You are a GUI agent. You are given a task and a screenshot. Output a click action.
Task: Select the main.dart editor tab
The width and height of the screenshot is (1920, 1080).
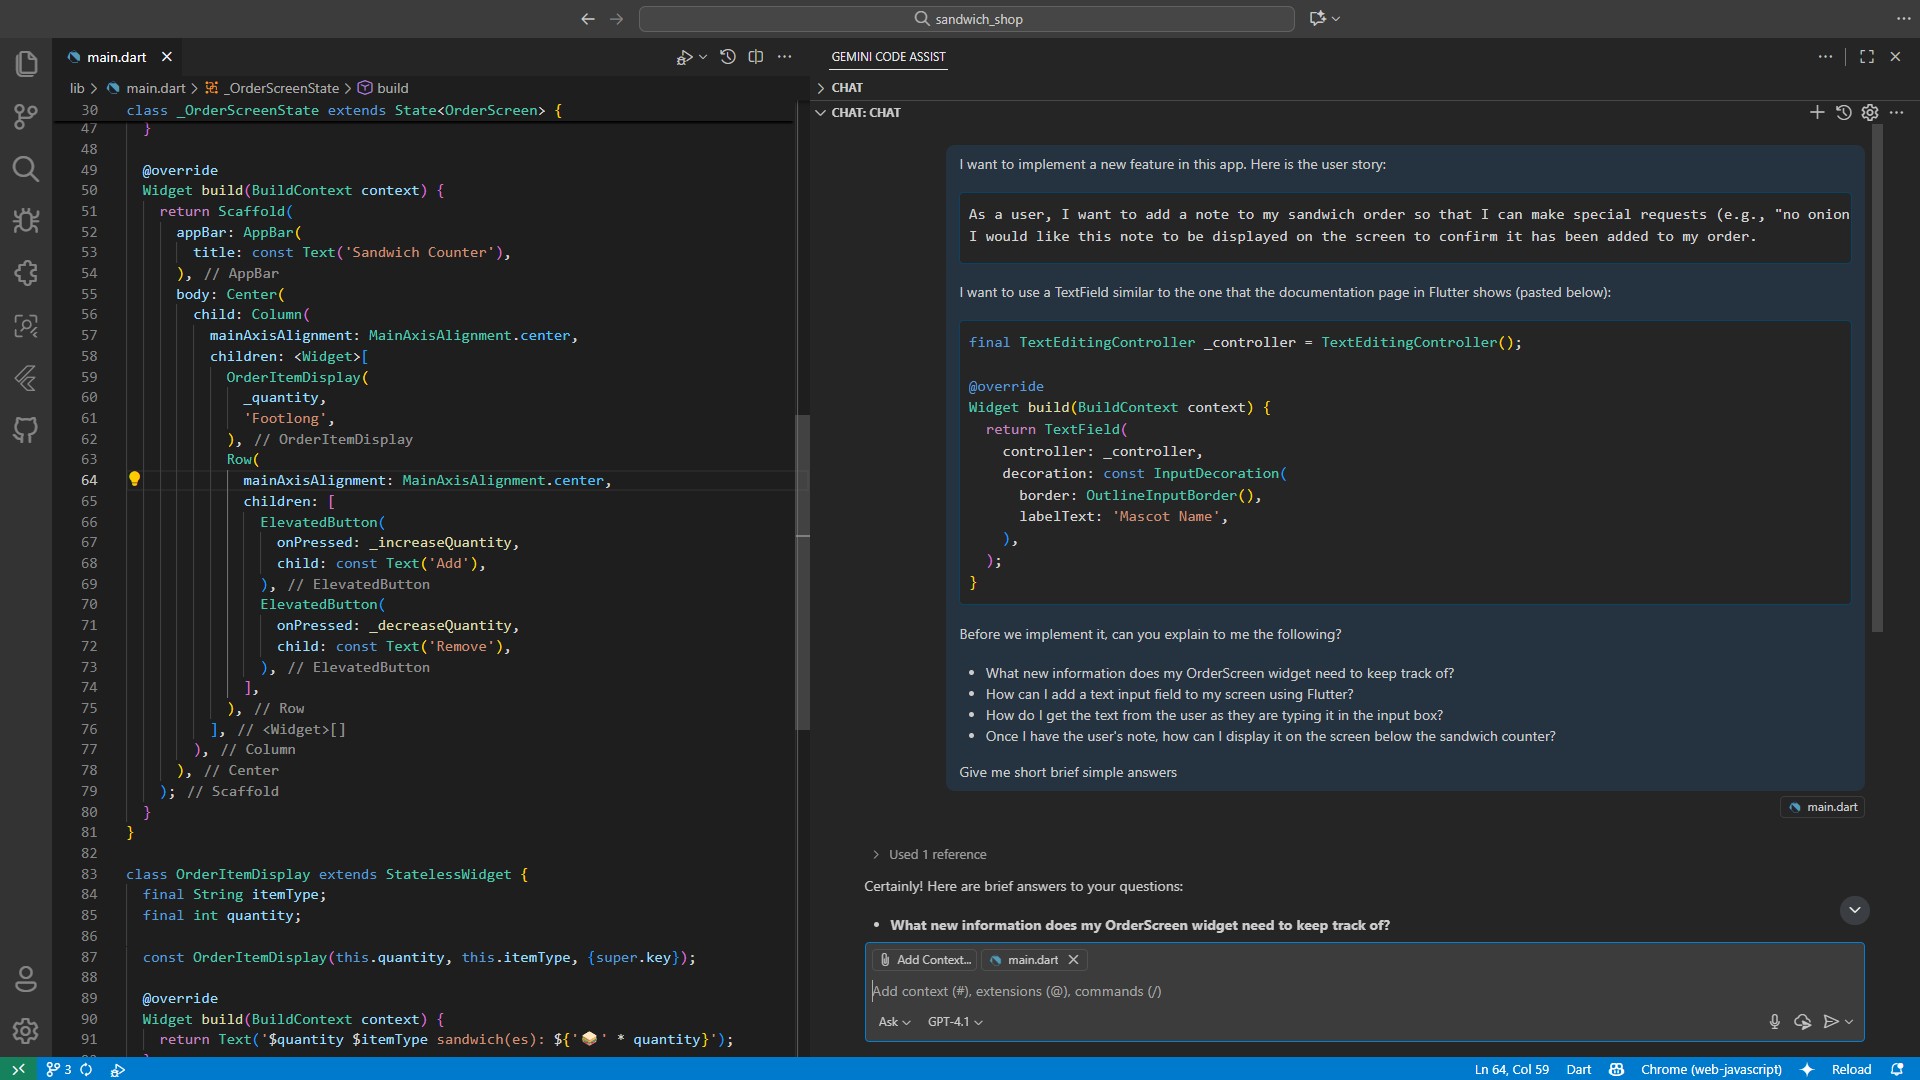116,57
